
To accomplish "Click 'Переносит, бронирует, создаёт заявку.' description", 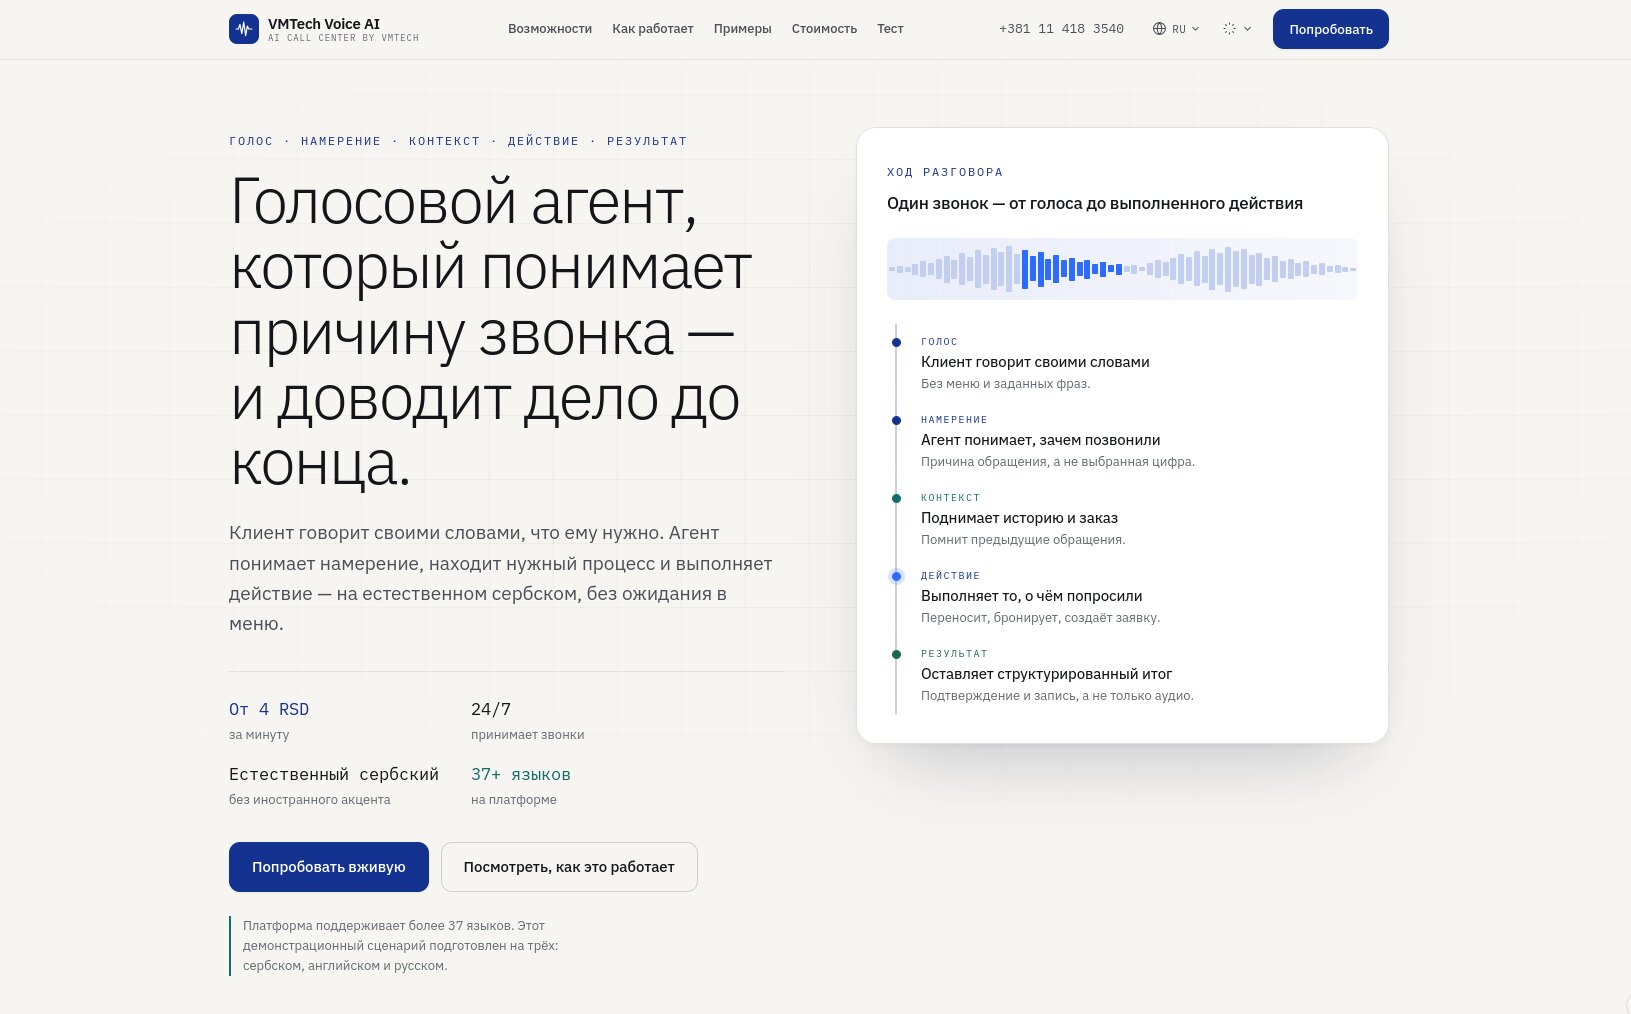I will [x=1040, y=618].
